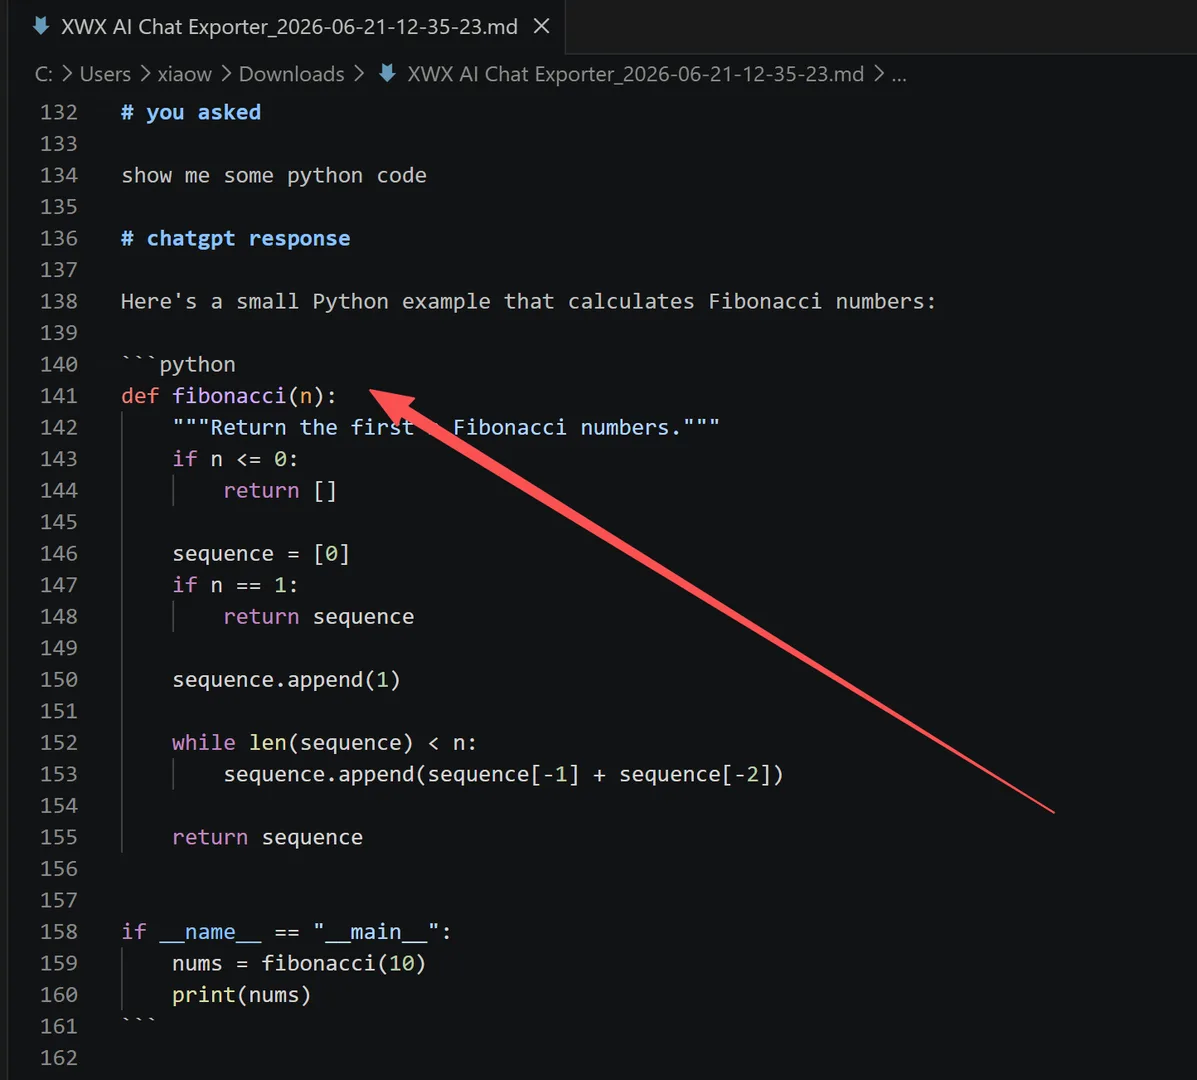Close the XWX AI Chat Exporter tab

click(541, 27)
